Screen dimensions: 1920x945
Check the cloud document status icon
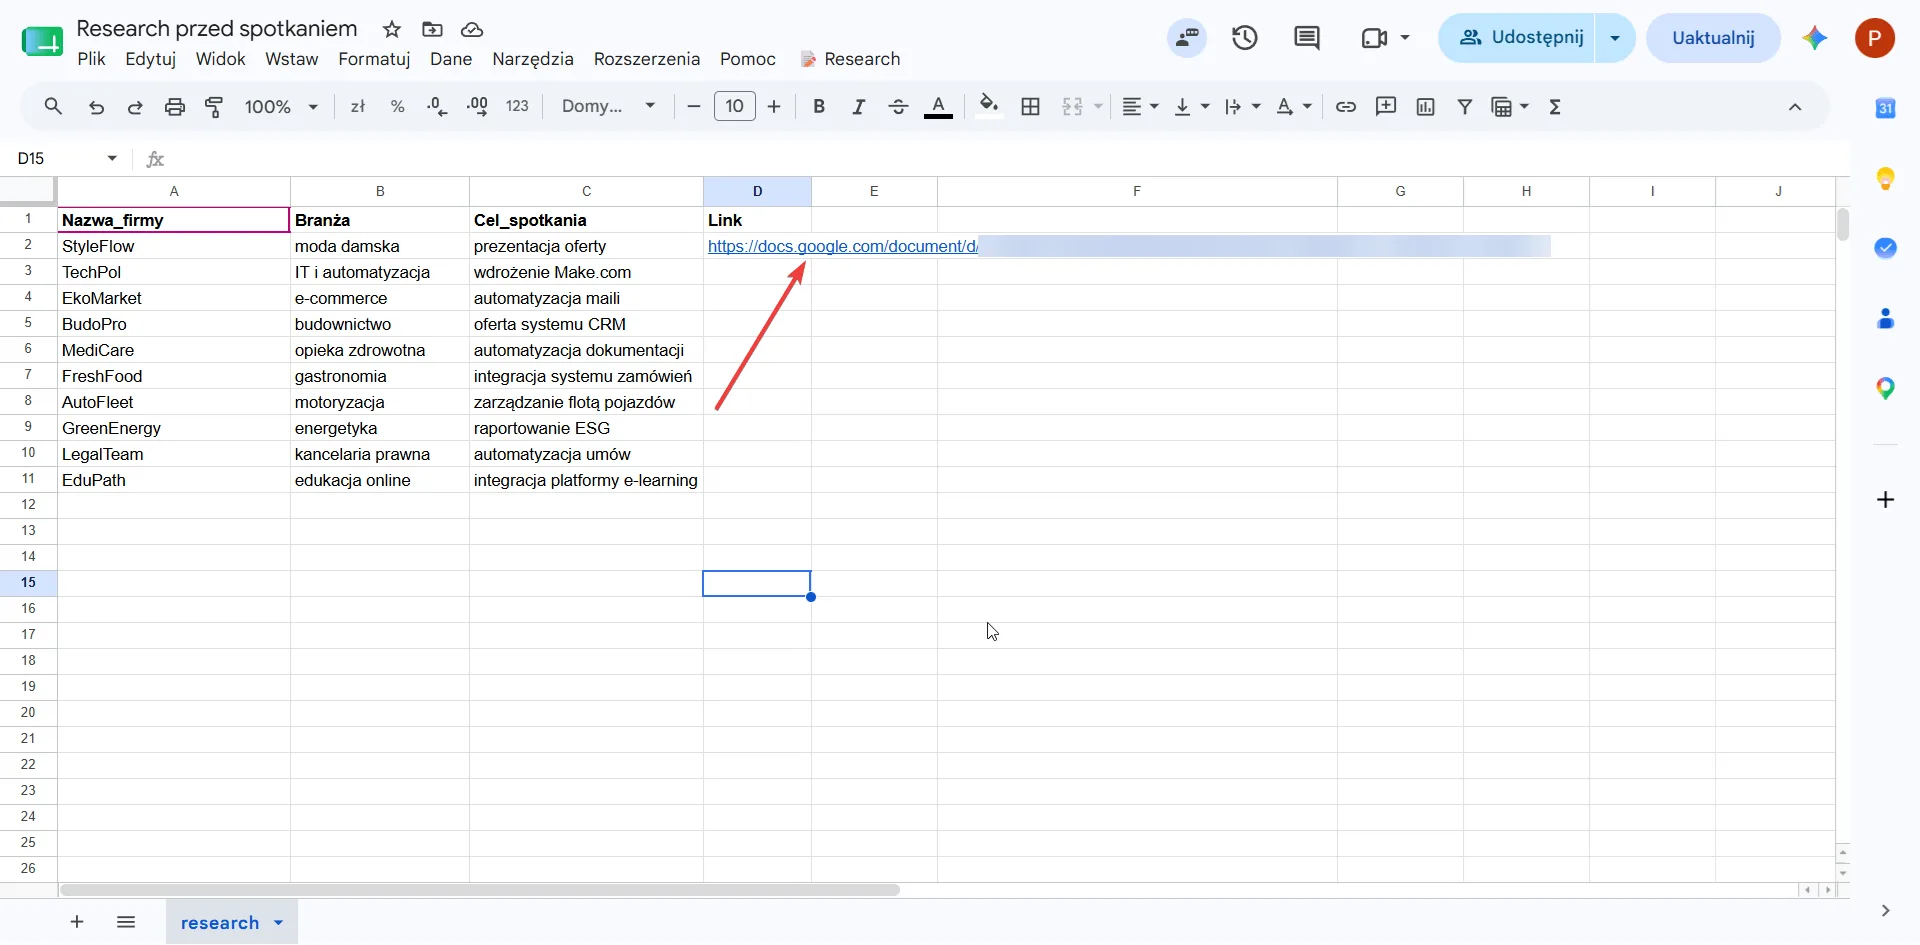[x=472, y=29]
